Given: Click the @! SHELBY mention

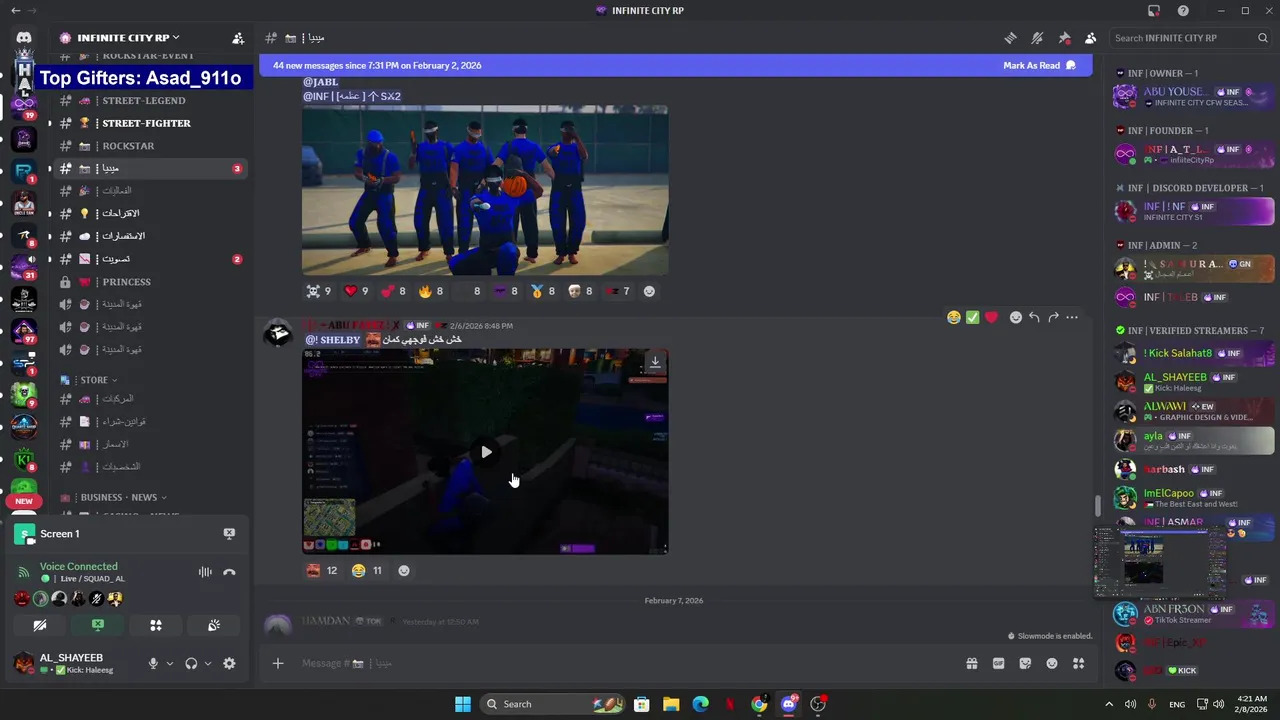Looking at the screenshot, I should pos(333,340).
